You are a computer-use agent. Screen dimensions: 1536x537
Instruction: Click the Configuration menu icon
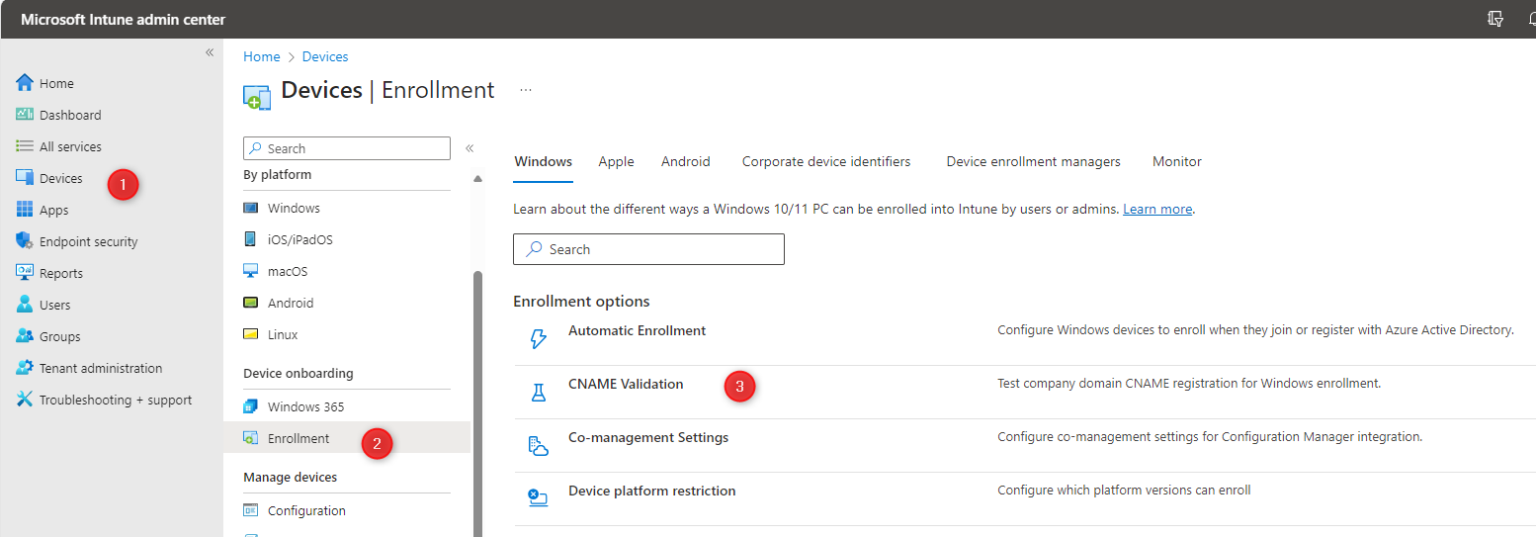point(251,510)
